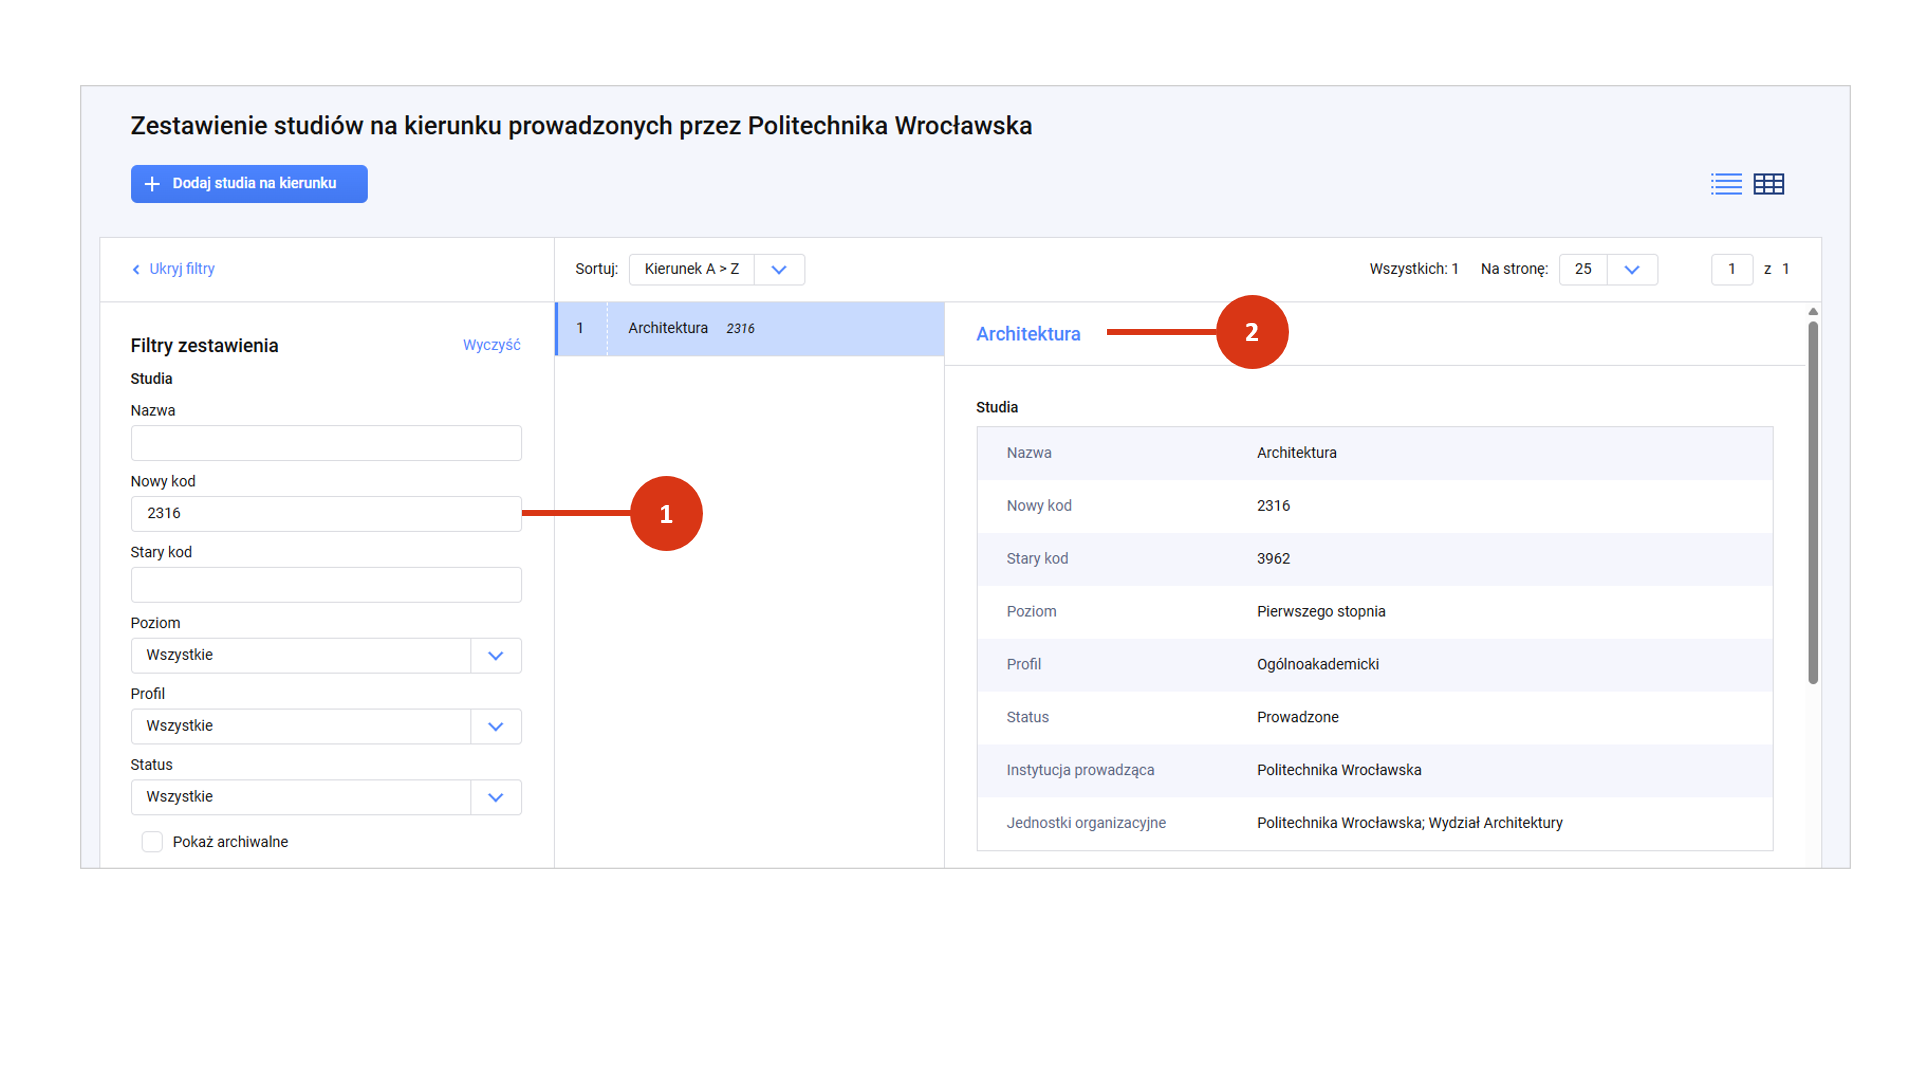The image size is (1920, 1080).
Task: Click the Pierwszego stopnia value
Action: point(1321,612)
